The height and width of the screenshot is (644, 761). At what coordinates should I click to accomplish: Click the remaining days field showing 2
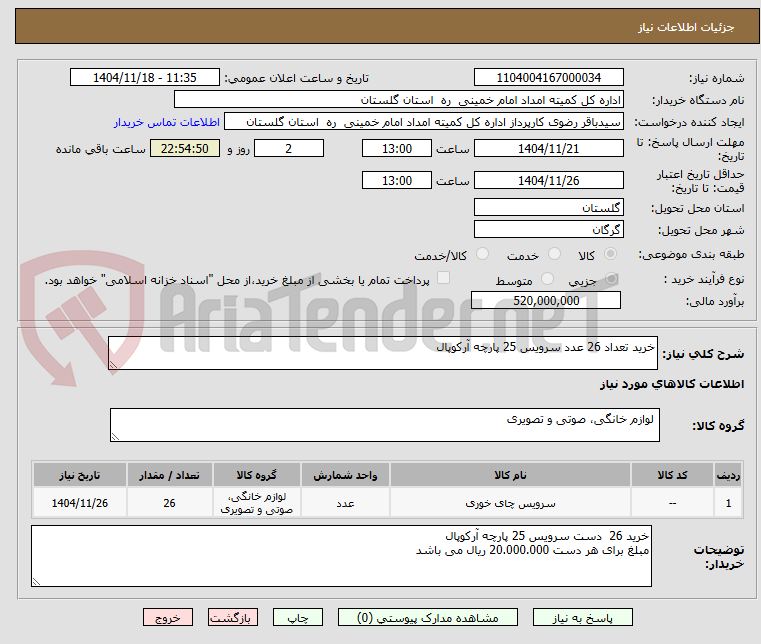click(289, 149)
